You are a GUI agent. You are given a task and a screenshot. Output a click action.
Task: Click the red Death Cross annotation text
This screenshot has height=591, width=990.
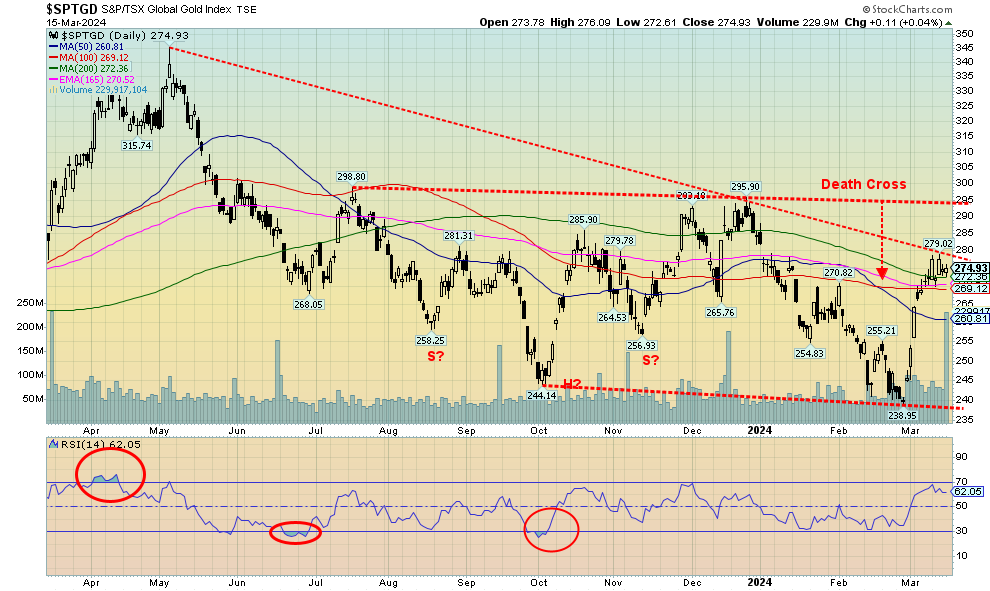pos(863,184)
